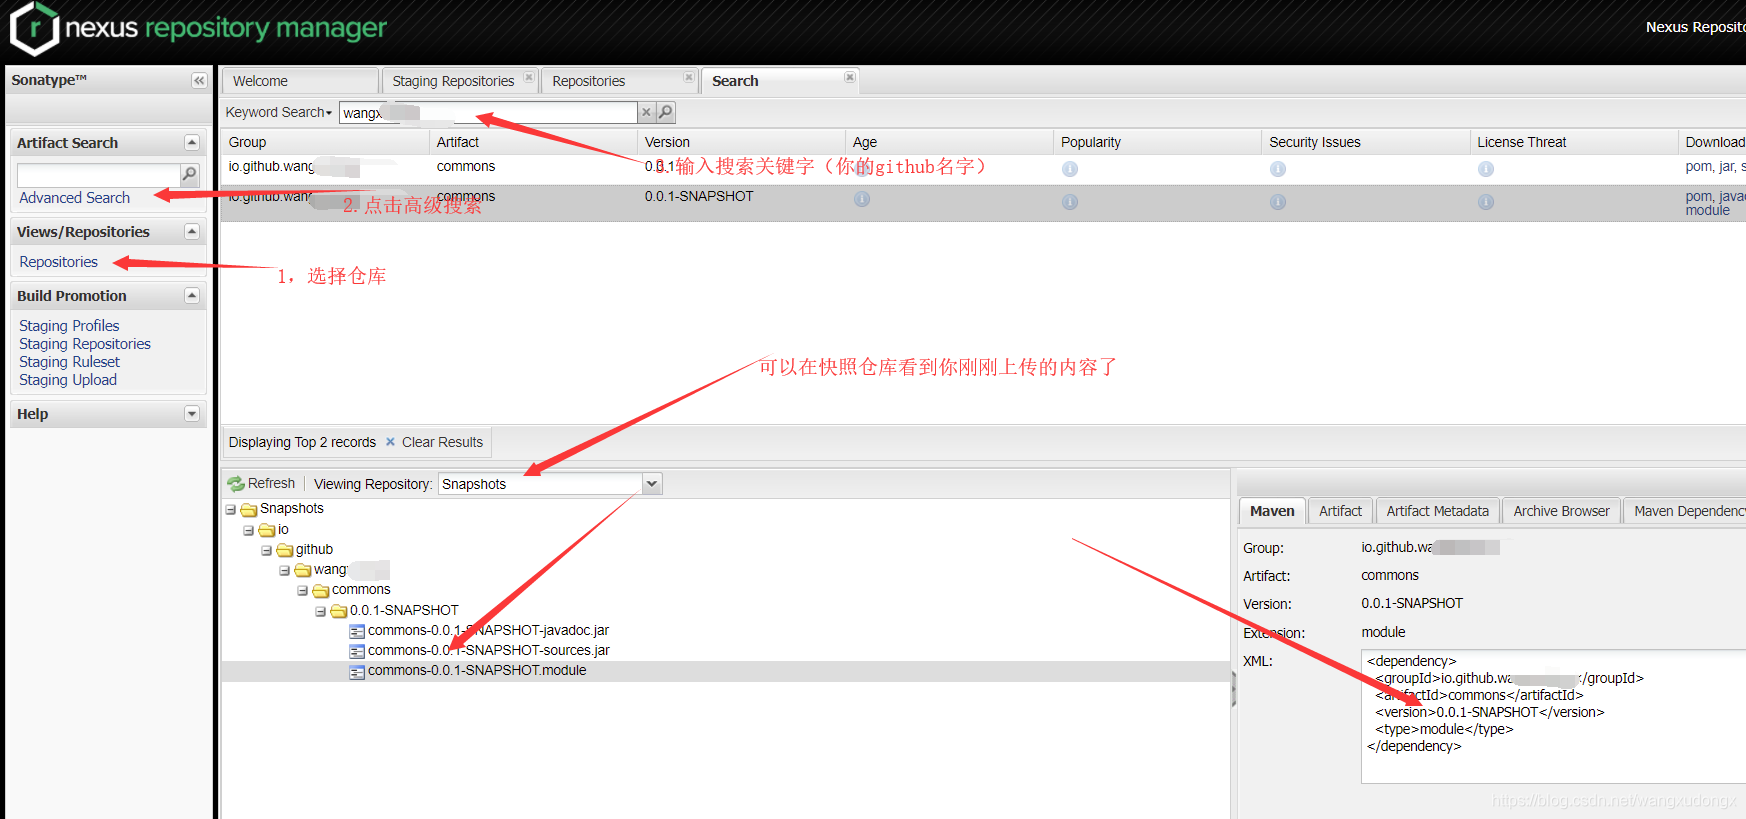Image resolution: width=1746 pixels, height=819 pixels.
Task: Click the SNAPSHOT.module file icon
Action: pyautogui.click(x=357, y=672)
